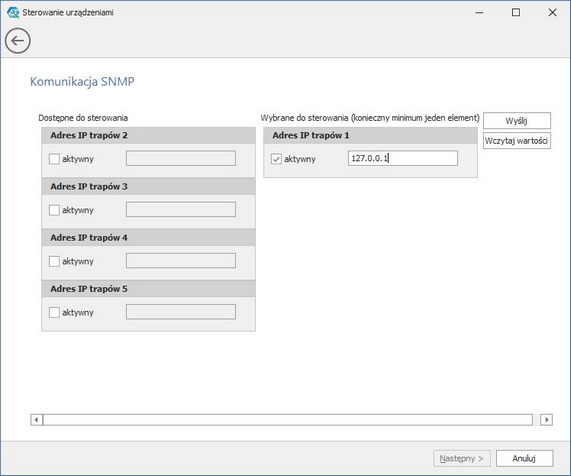Click the right scrollbar arrow
Screen dimensions: 571x476
[546, 420]
